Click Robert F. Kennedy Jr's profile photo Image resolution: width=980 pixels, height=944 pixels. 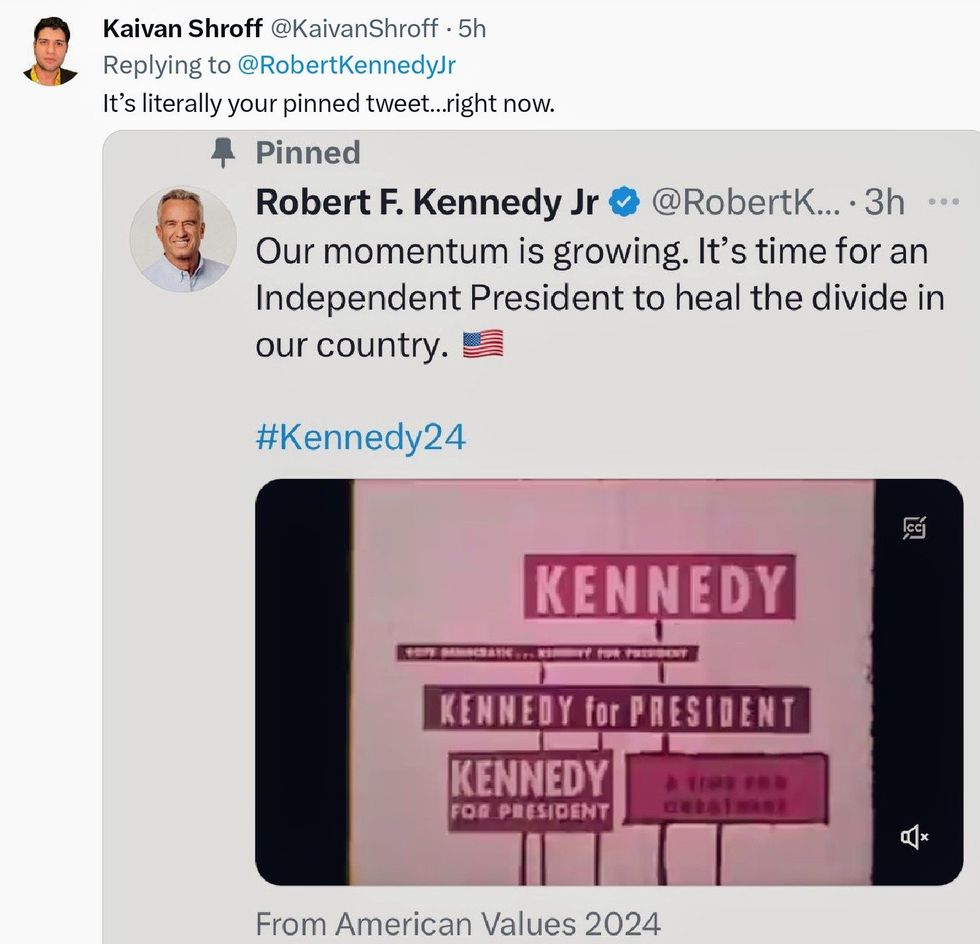pyautogui.click(x=182, y=239)
